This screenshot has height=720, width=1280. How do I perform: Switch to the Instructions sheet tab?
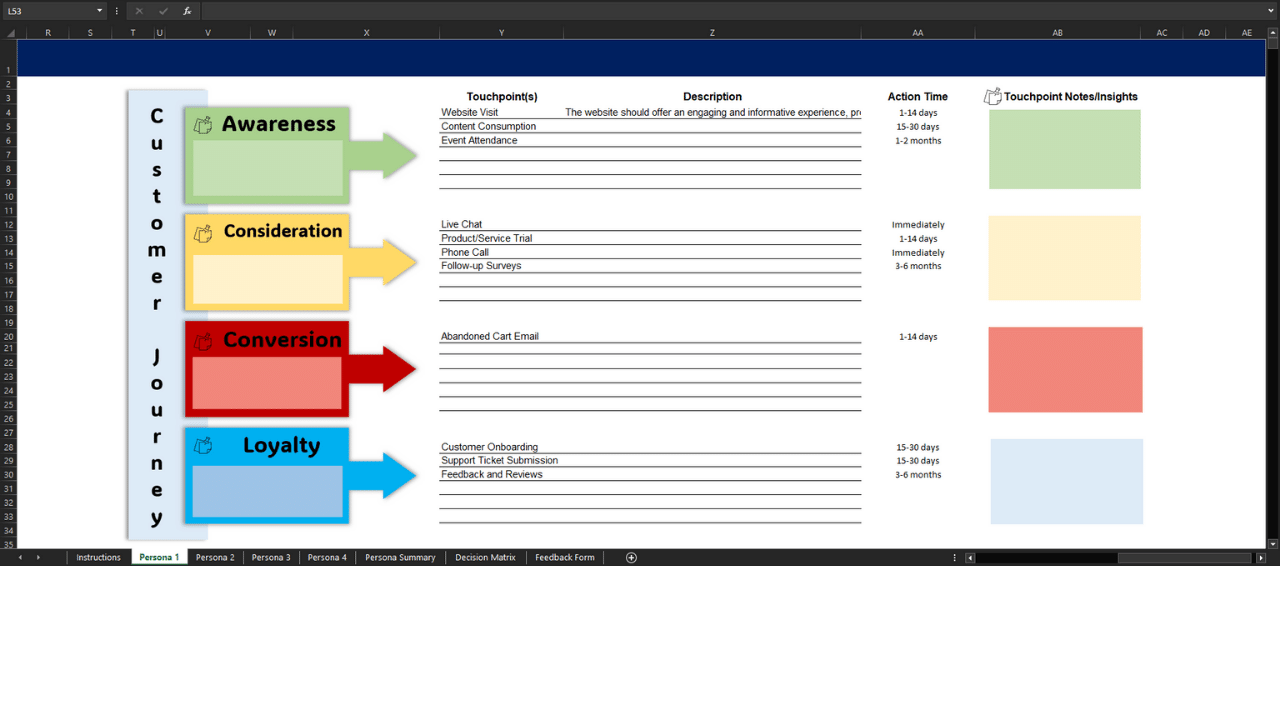click(98, 558)
